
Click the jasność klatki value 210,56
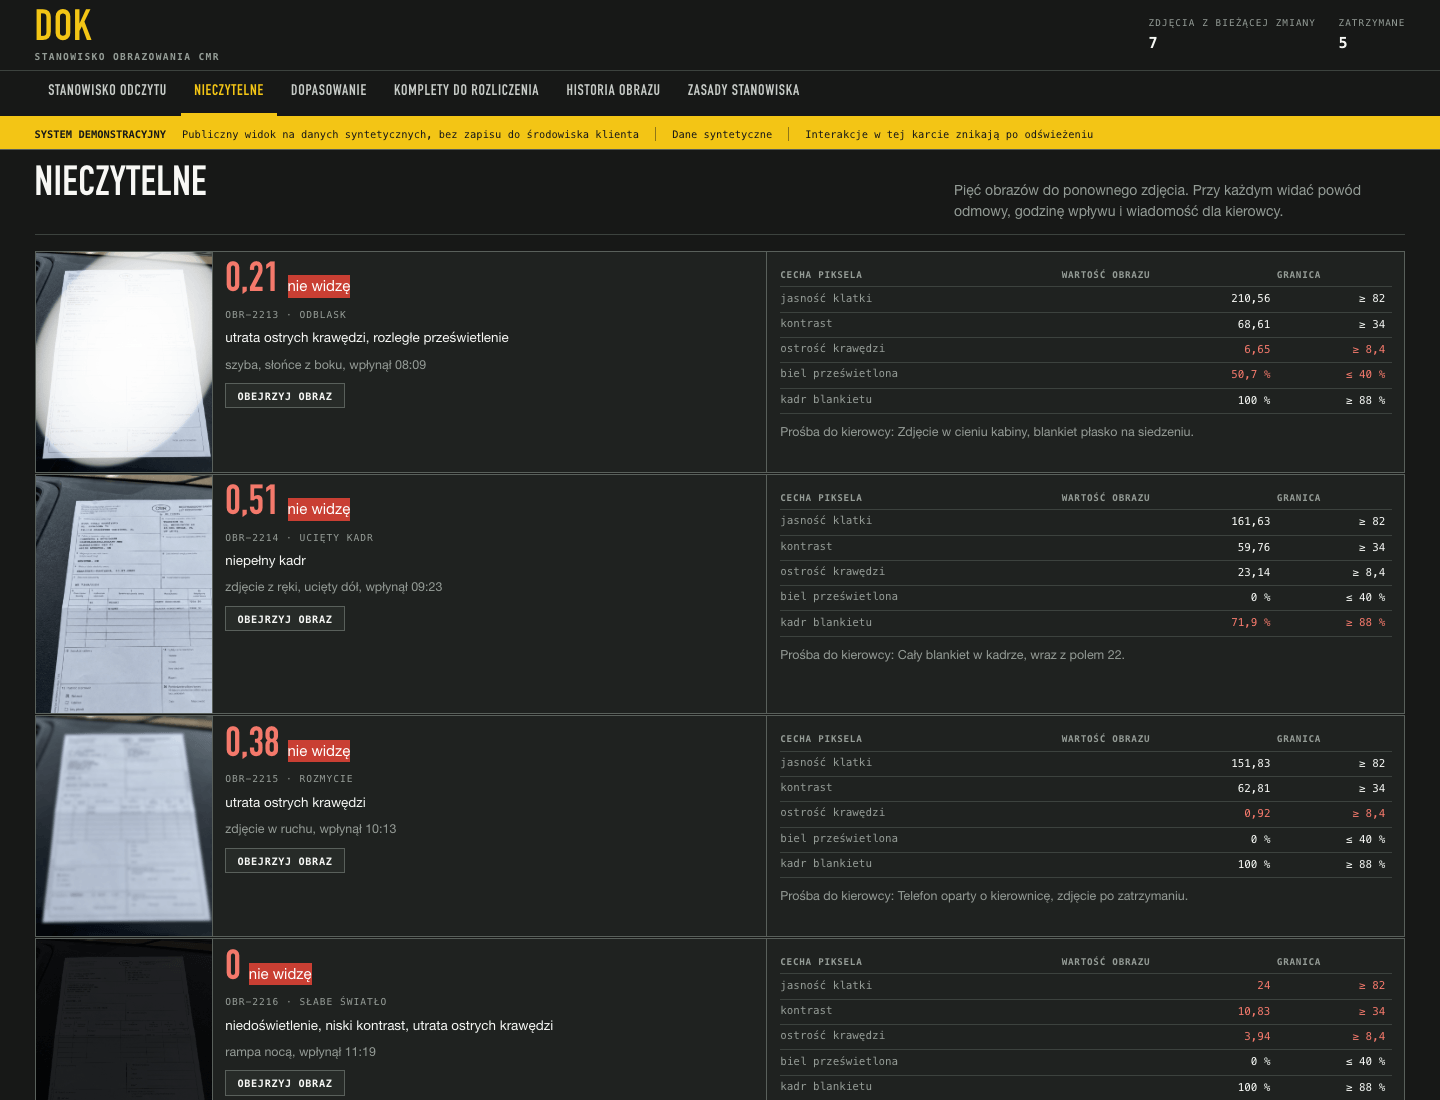(x=1250, y=299)
